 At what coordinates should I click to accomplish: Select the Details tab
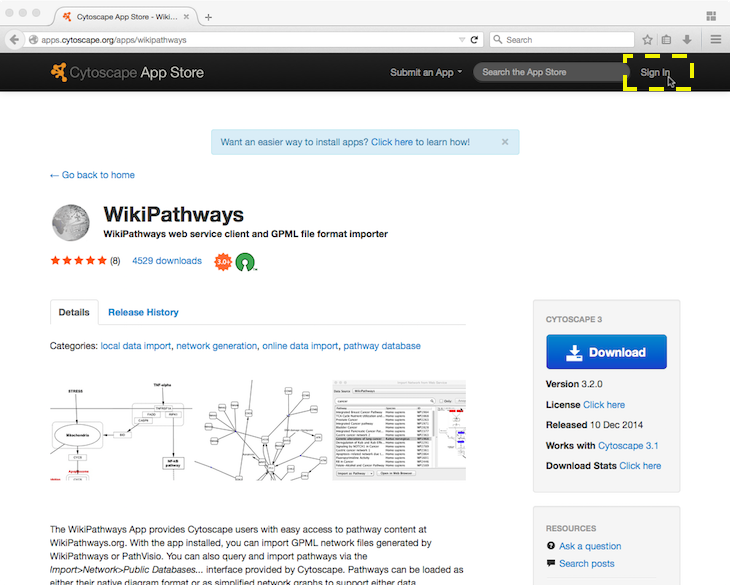(74, 312)
